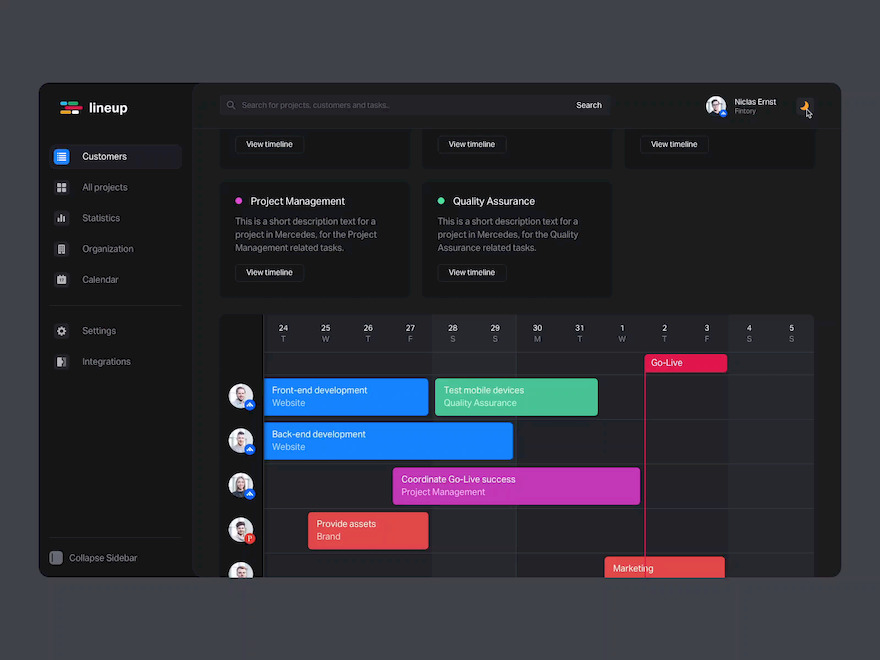Click avatar in Back-end development row
Image resolution: width=880 pixels, height=660 pixels.
(241, 441)
